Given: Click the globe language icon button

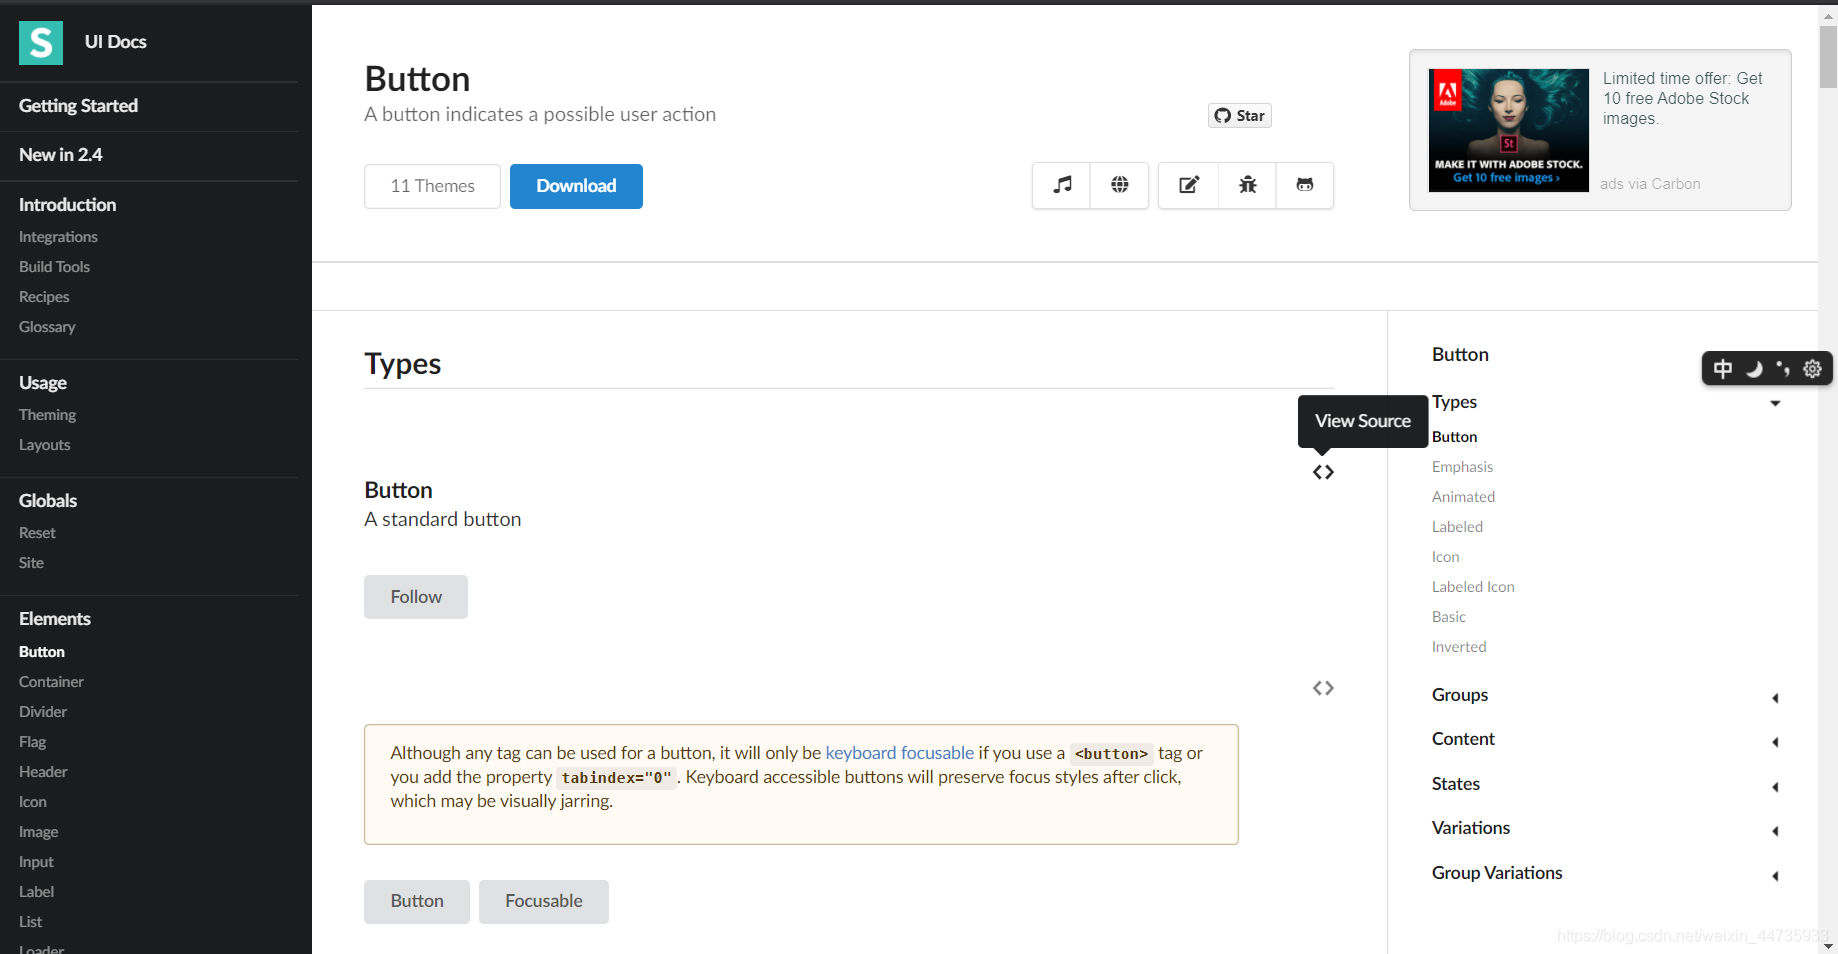Looking at the screenshot, I should click(1120, 185).
